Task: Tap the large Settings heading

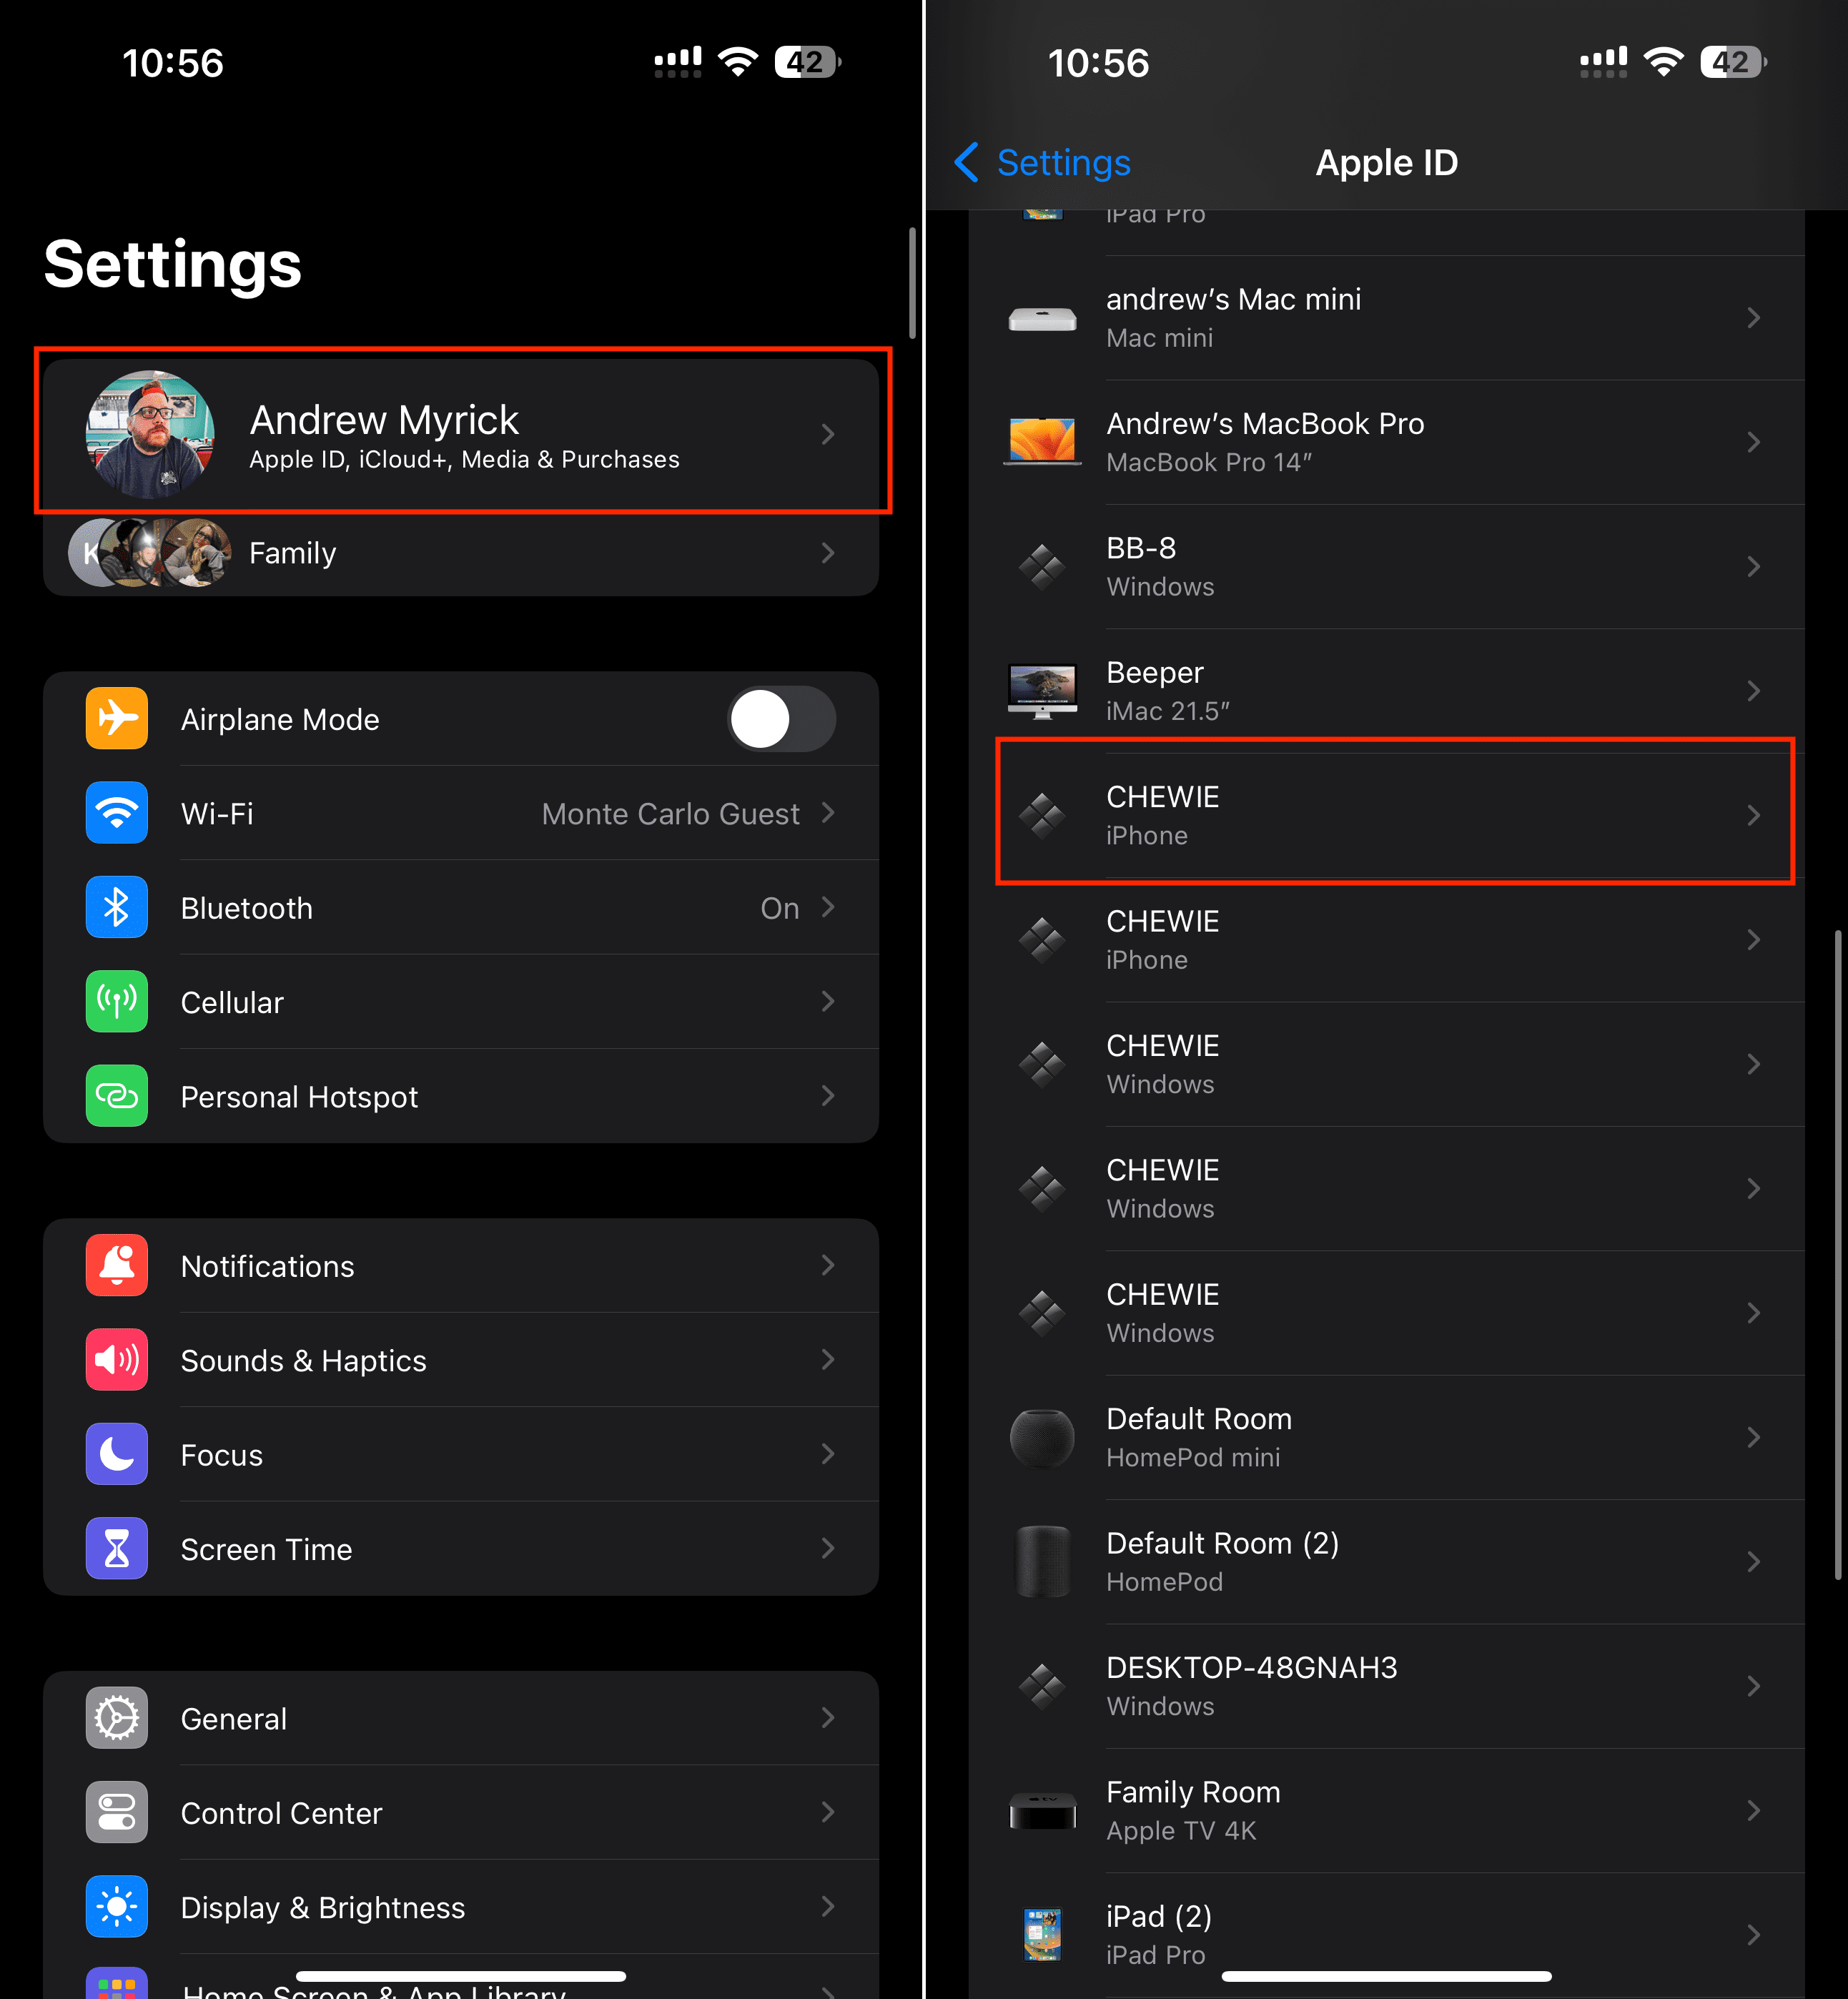Action: click(172, 265)
